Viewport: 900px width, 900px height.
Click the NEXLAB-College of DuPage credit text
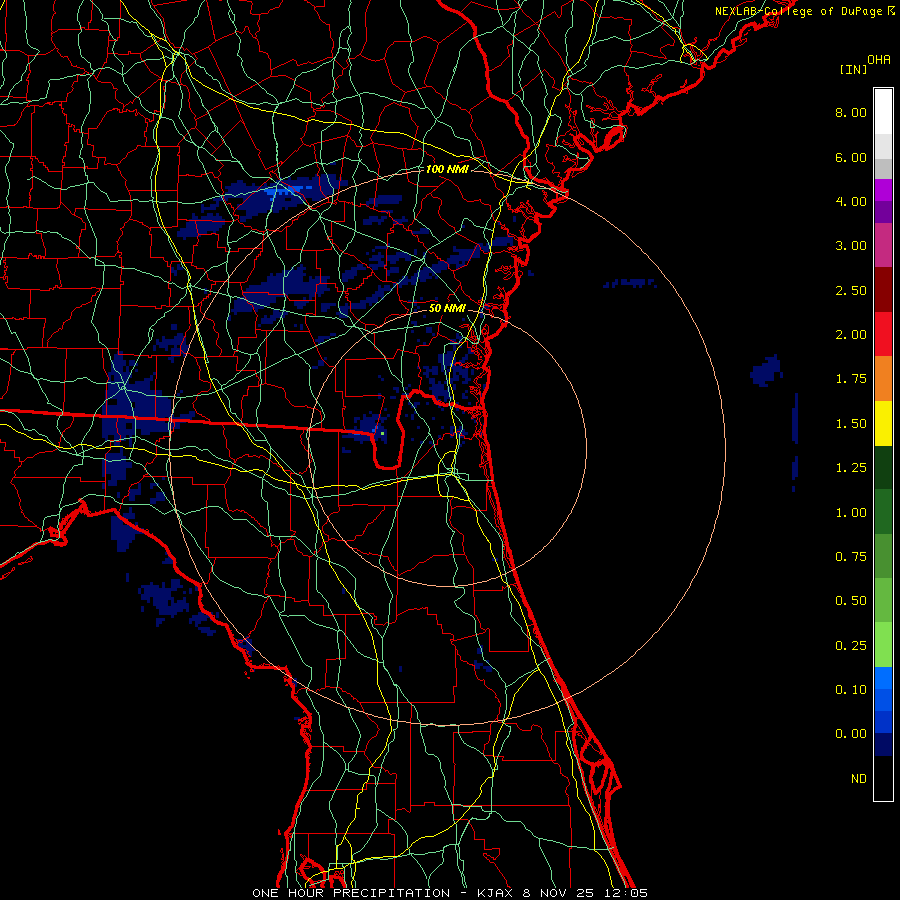click(798, 11)
